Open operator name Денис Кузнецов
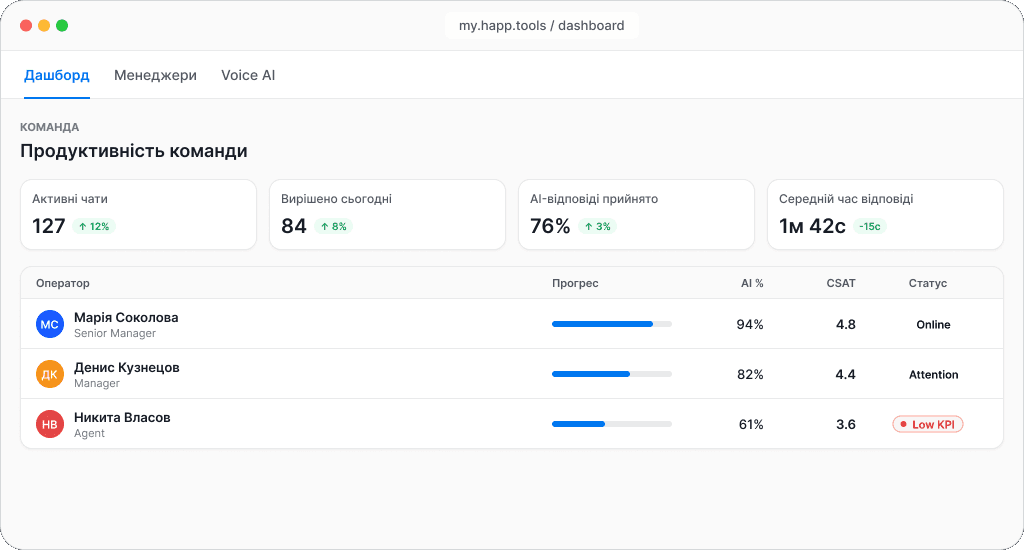 point(127,367)
